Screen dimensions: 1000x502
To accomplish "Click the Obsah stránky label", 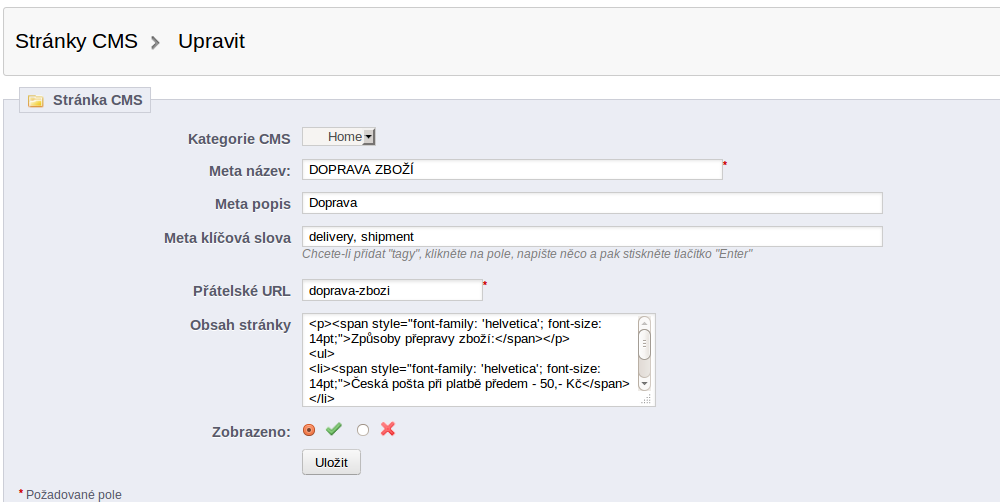I will 240,325.
